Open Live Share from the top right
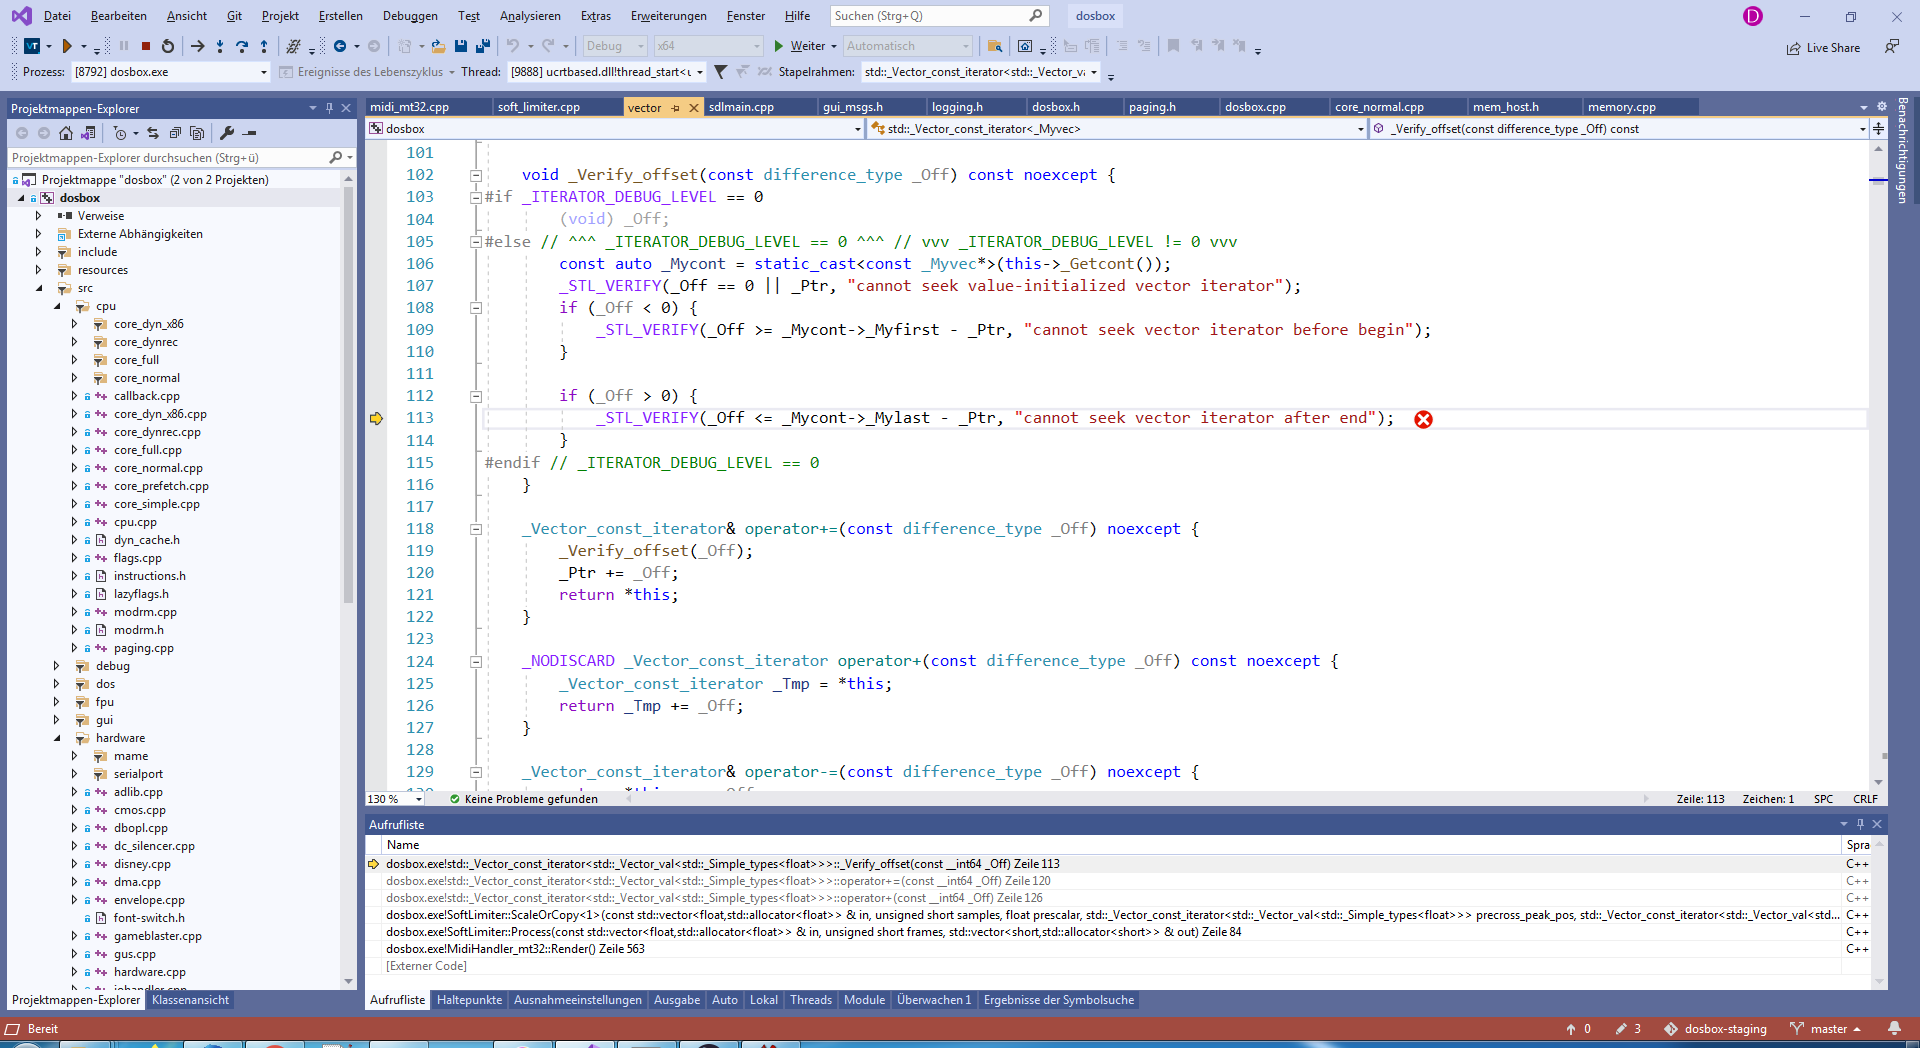 [x=1823, y=47]
